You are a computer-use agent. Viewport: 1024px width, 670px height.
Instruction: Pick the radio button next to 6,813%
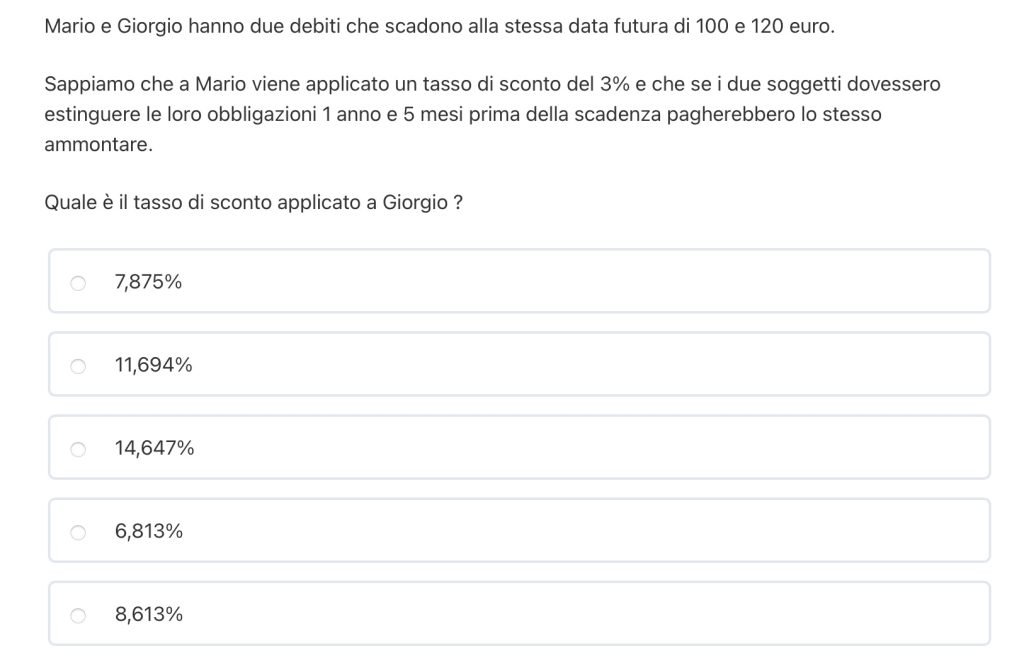tap(78, 532)
